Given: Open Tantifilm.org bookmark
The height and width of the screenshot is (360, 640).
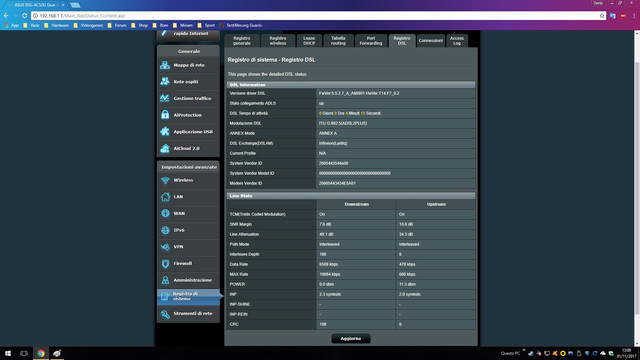Looking at the screenshot, I should [241, 25].
